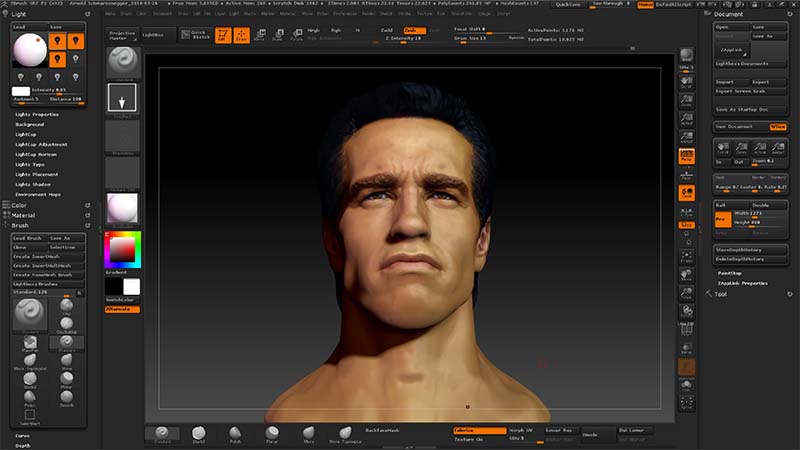Enable Edit mode in the top shelf
The width and height of the screenshot is (800, 450).
[223, 35]
